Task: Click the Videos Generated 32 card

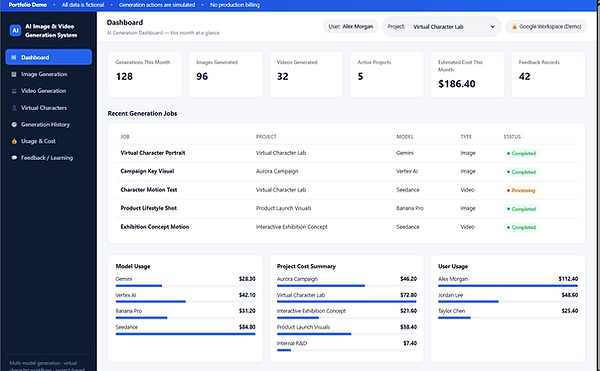Action: [x=307, y=74]
